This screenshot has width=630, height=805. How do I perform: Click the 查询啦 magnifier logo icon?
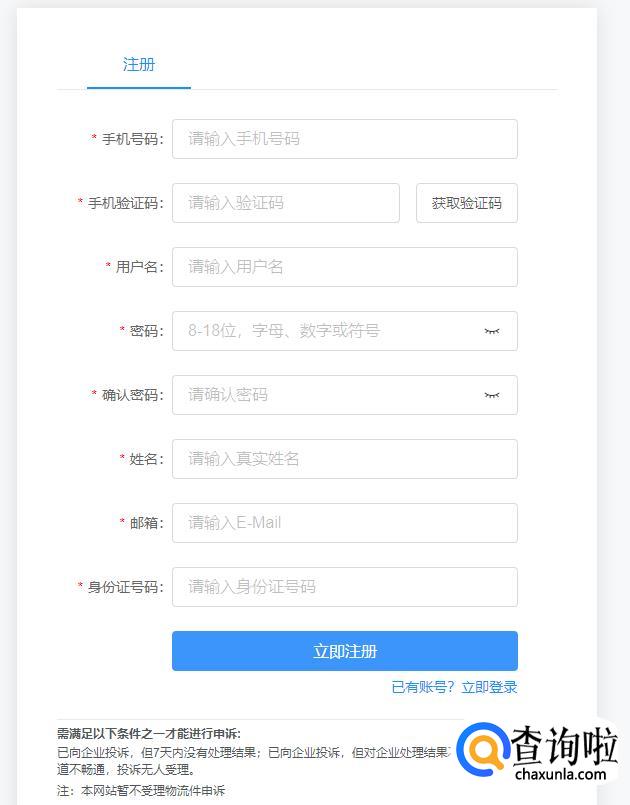484,751
